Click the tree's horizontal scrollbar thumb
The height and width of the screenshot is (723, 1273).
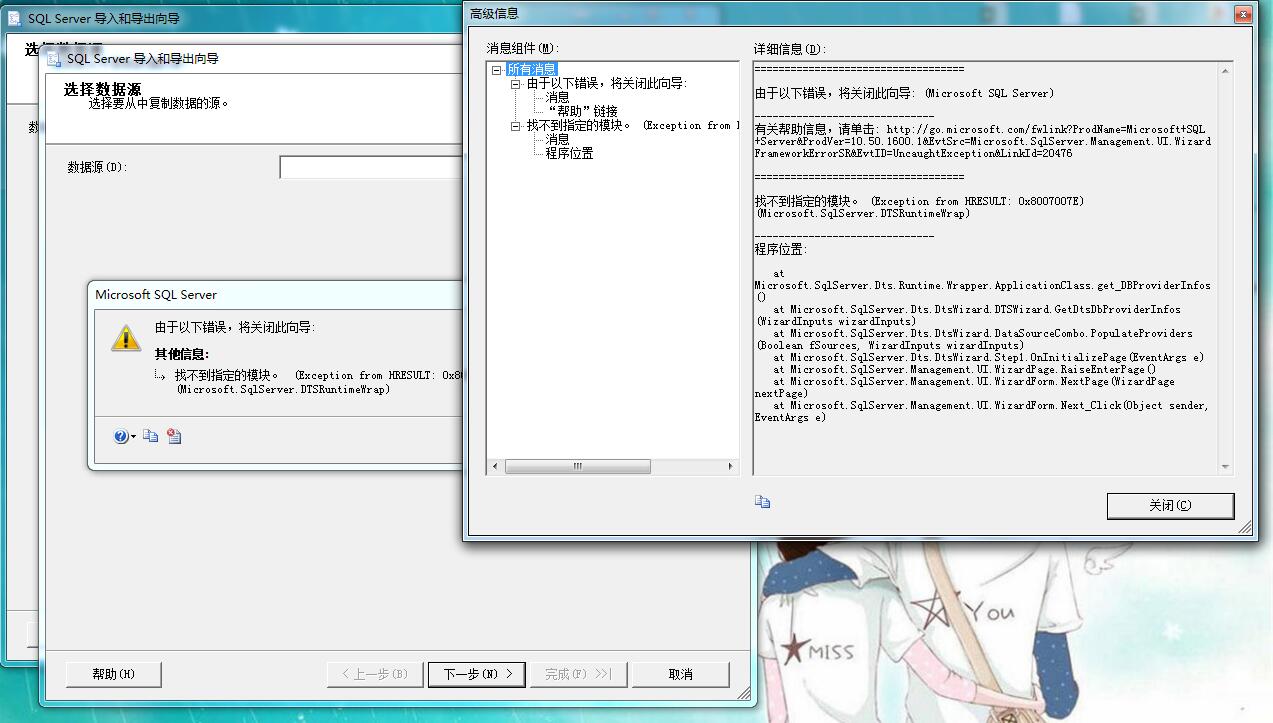[577, 467]
